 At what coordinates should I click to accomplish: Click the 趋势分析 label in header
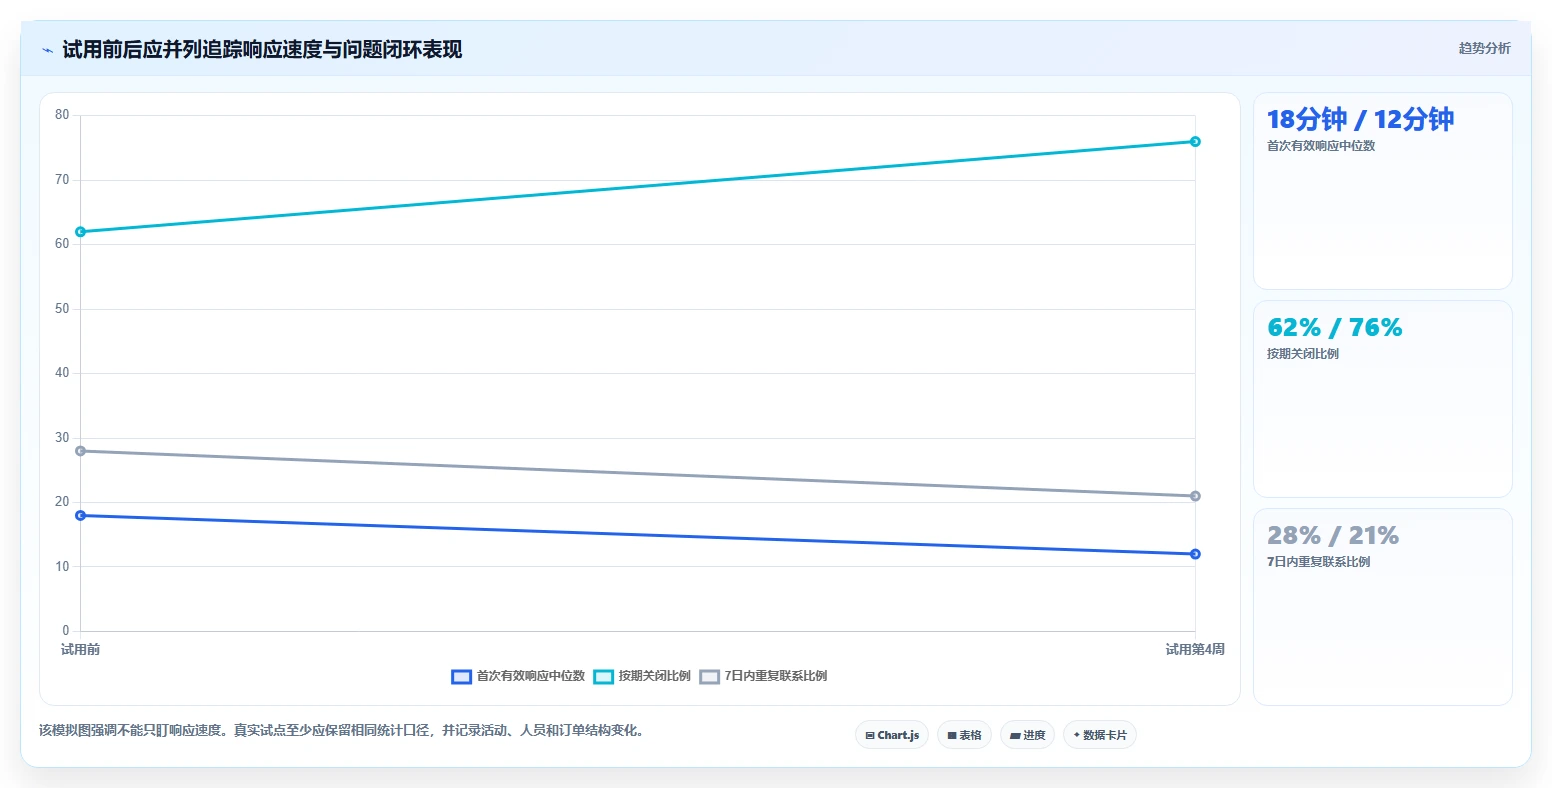[x=1484, y=48]
